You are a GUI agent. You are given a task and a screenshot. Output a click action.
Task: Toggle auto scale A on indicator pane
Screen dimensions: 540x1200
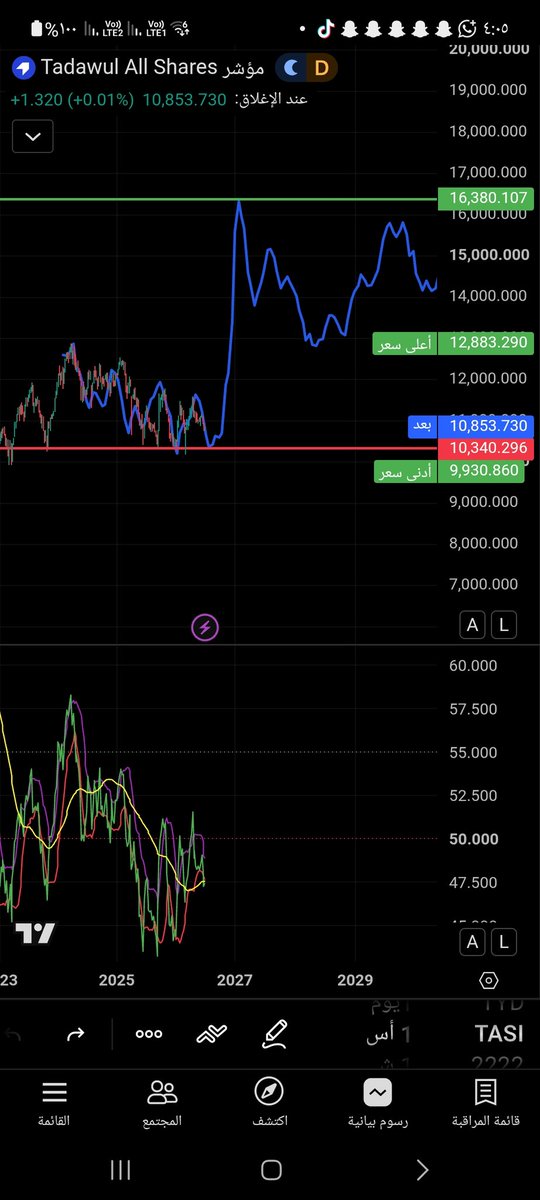pyautogui.click(x=473, y=941)
